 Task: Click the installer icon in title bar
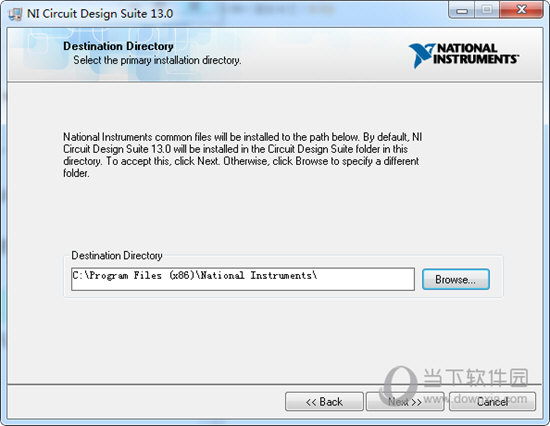tap(15, 14)
